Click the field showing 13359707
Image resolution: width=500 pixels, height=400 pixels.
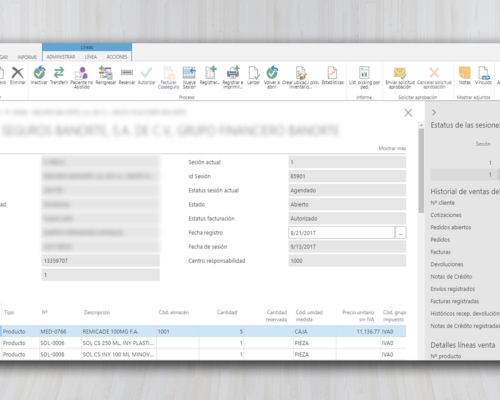[x=101, y=261]
